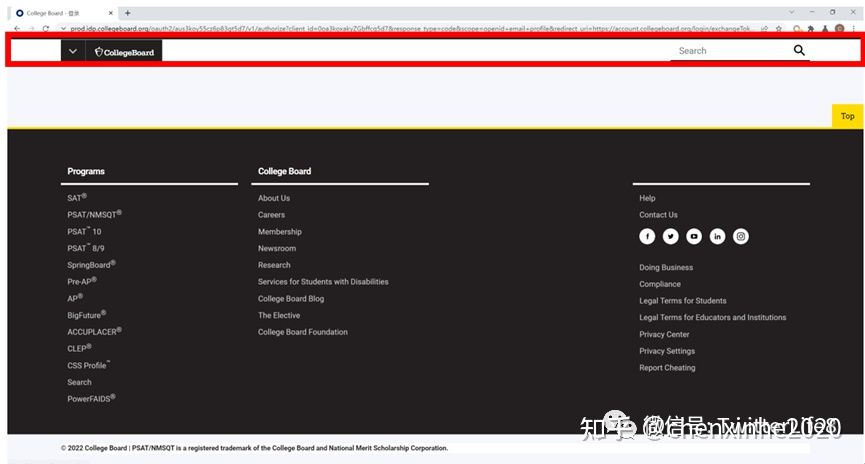
Task: Open the Search link under Programs
Action: pyautogui.click(x=79, y=382)
